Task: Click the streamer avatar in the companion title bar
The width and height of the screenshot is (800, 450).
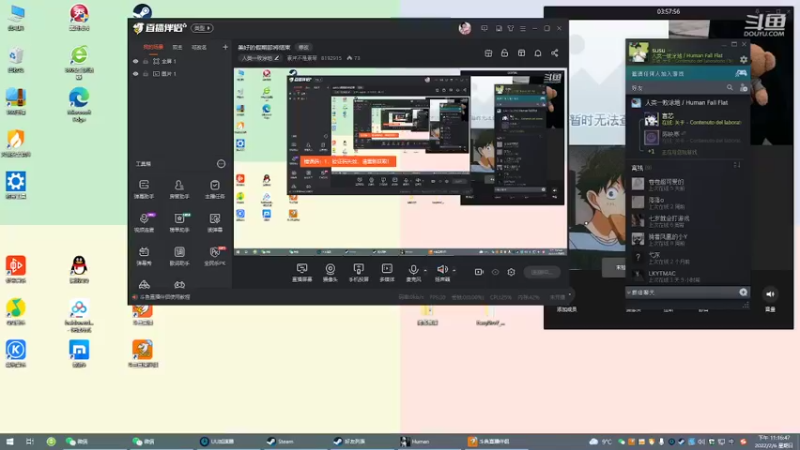Action: [x=465, y=28]
